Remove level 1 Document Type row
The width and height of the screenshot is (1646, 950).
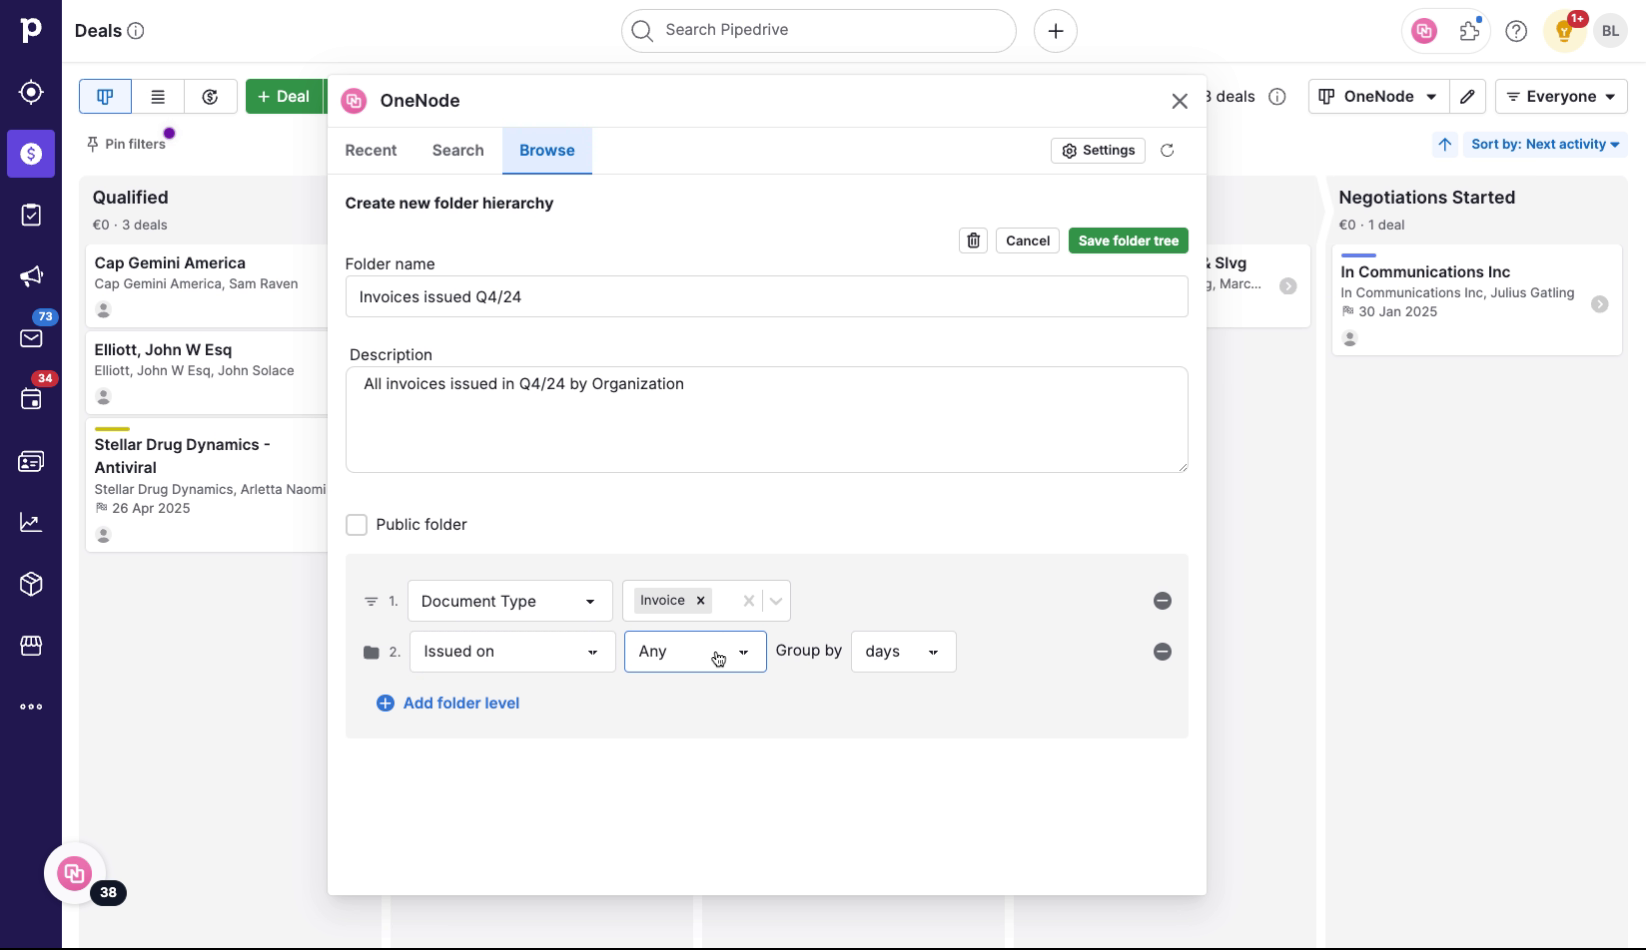coord(1162,601)
